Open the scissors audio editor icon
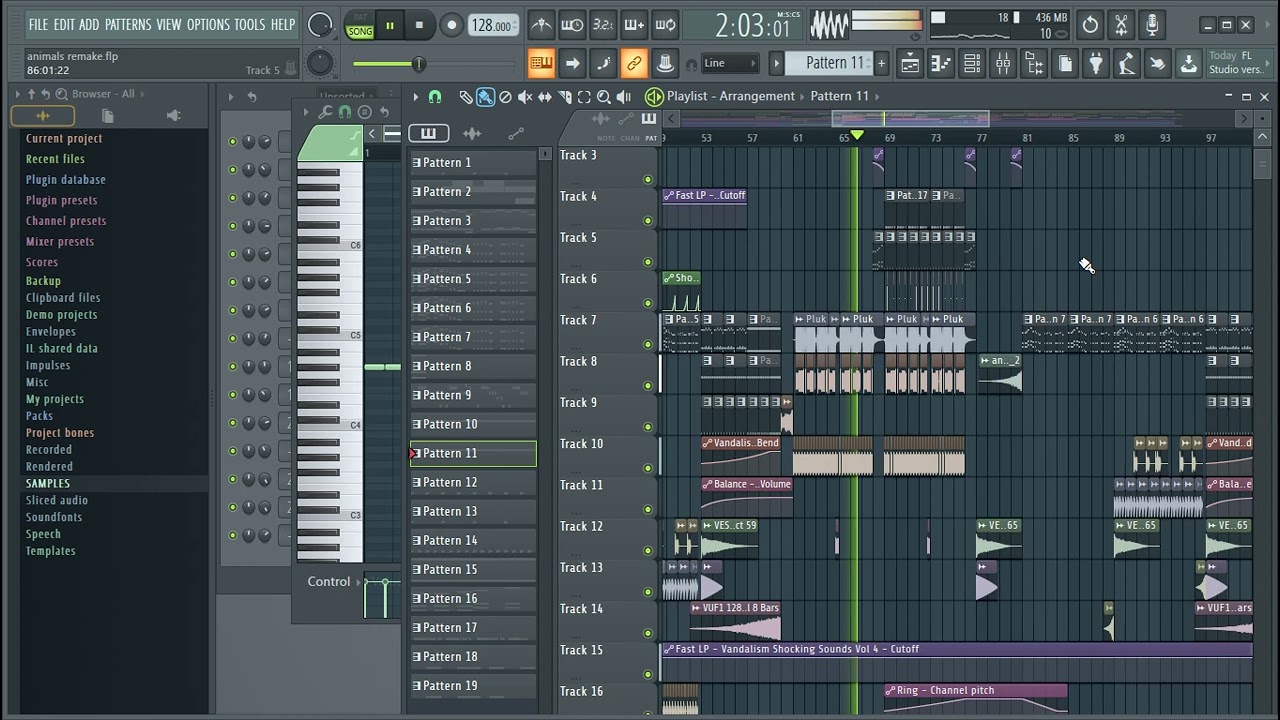 (x=1121, y=25)
